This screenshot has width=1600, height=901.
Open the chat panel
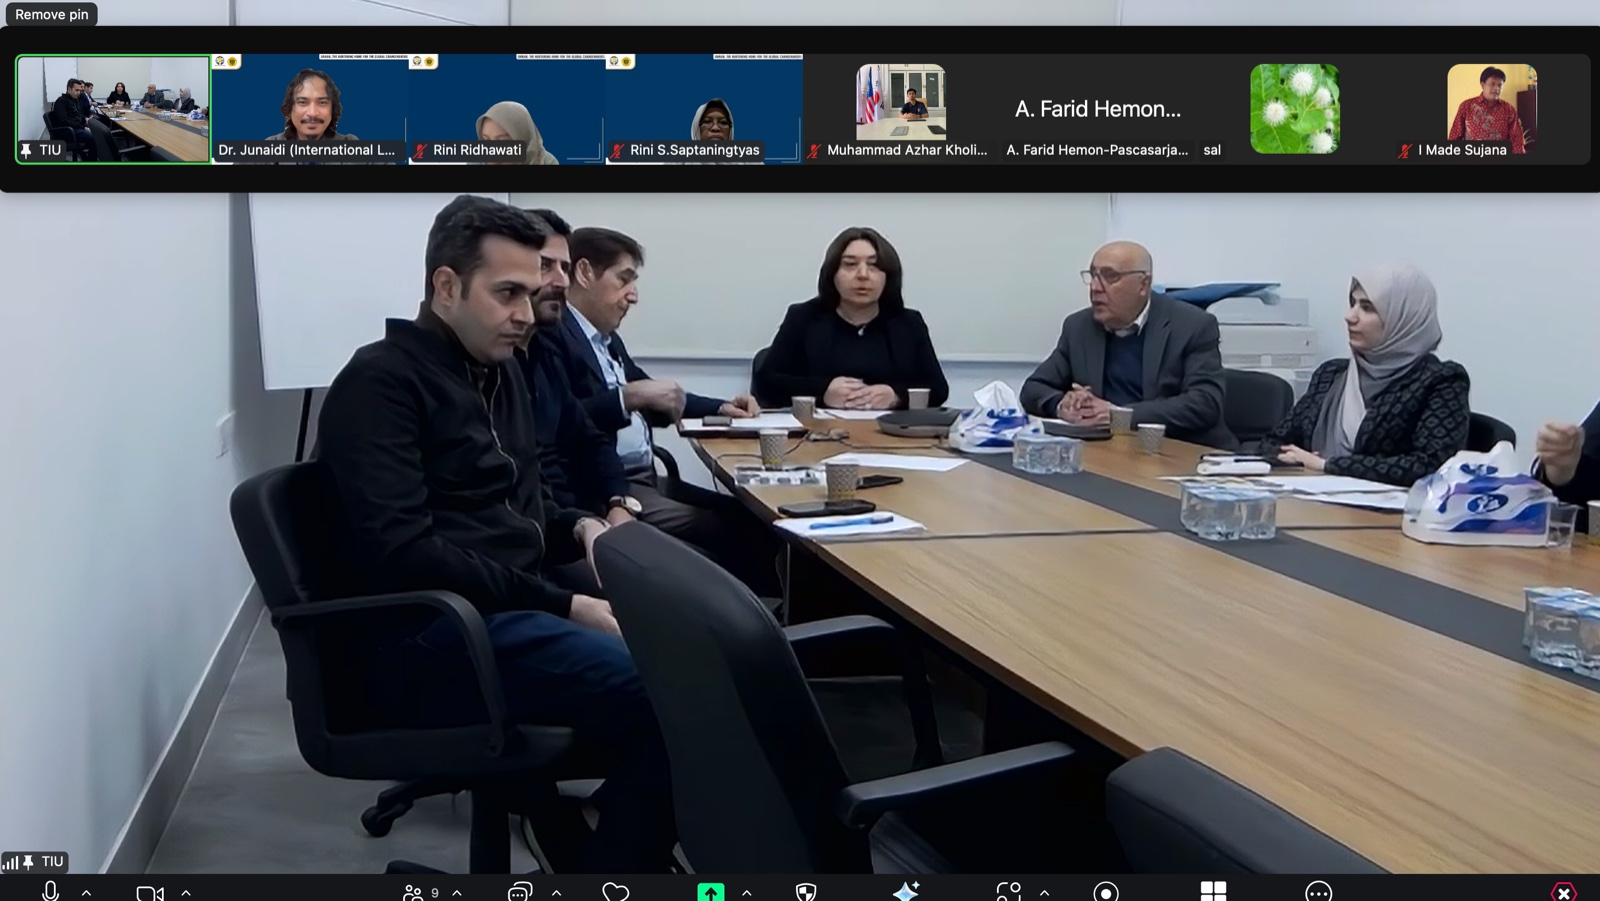[520, 892]
